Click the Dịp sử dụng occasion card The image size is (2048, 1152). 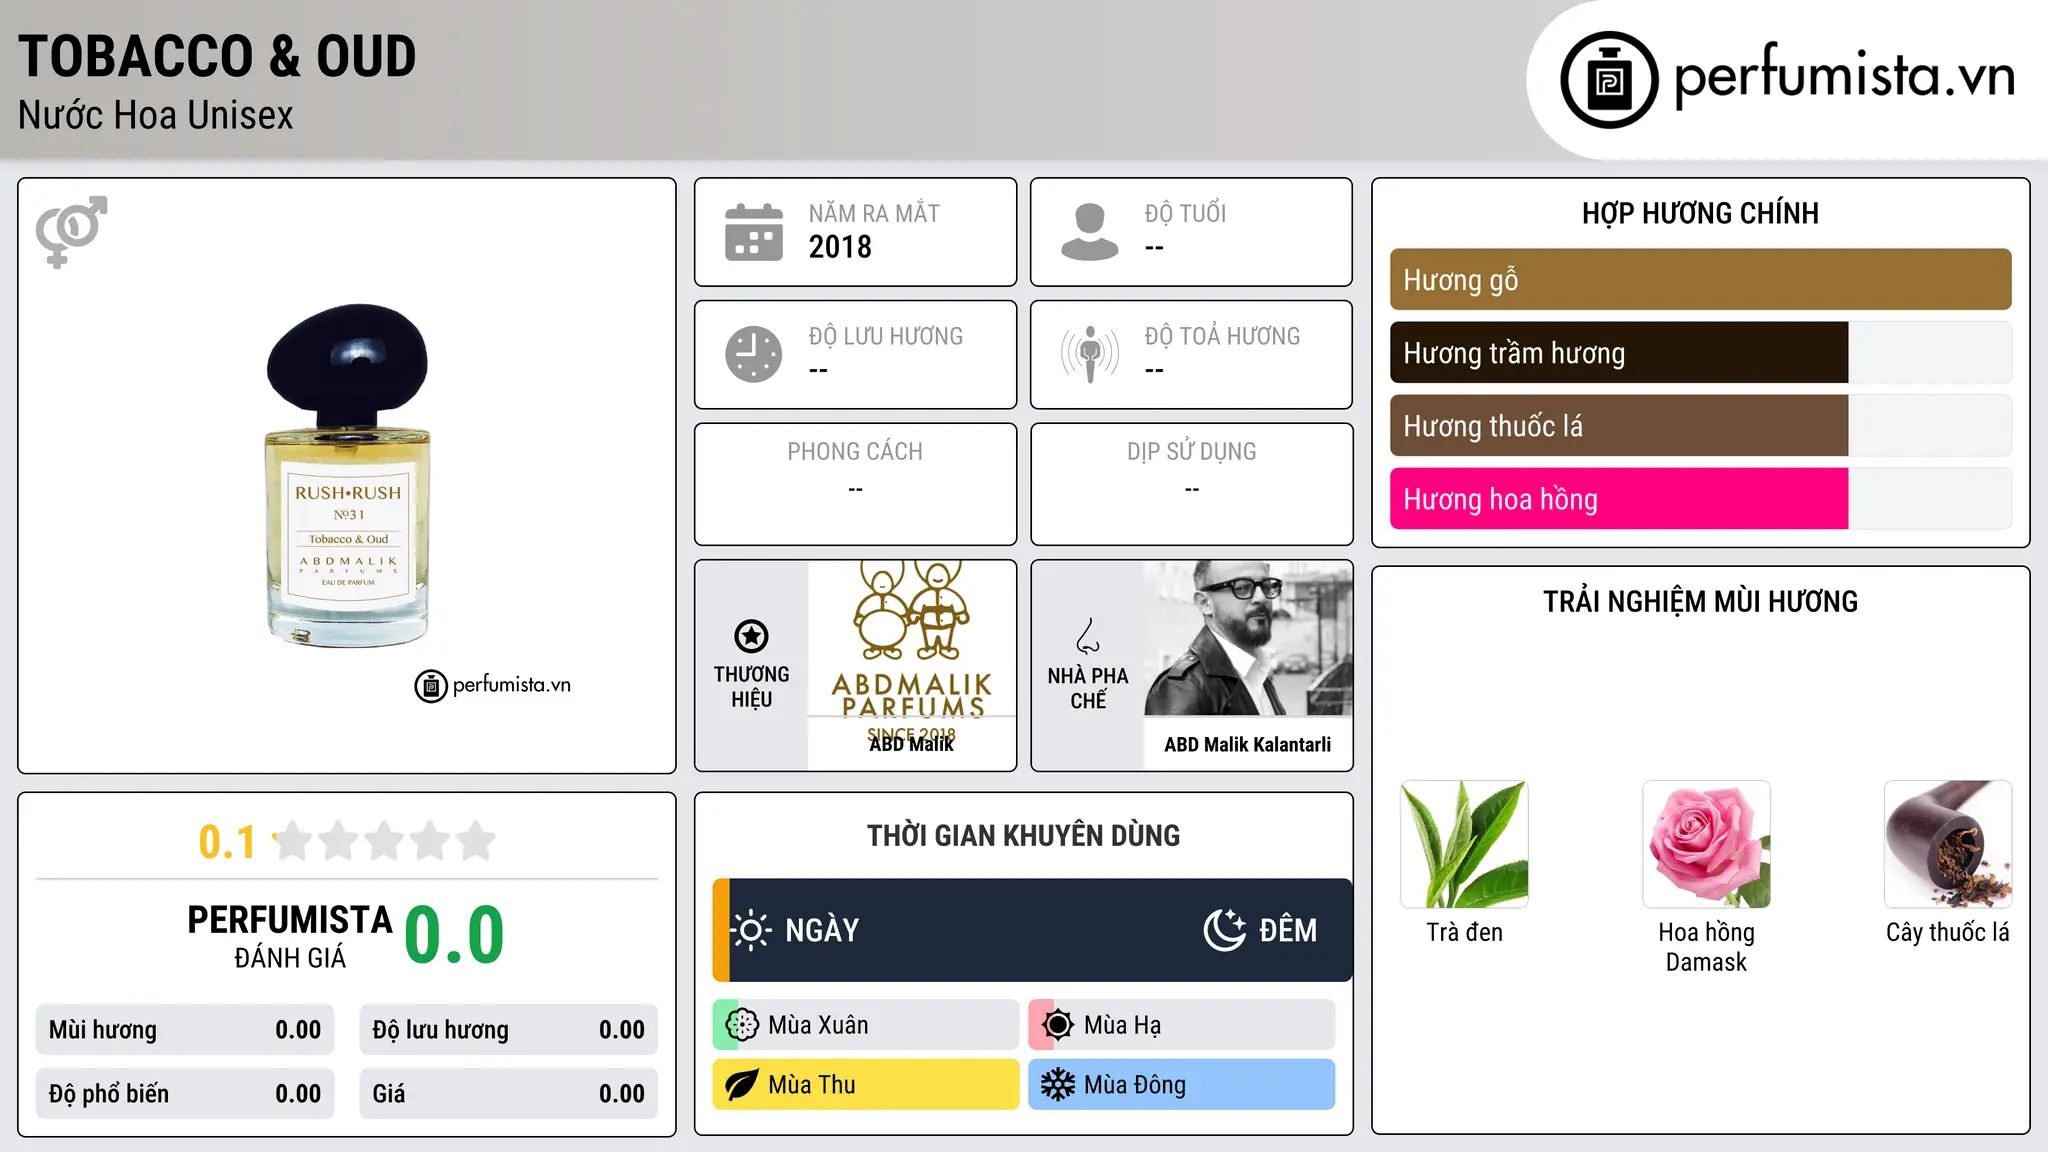tap(1192, 484)
